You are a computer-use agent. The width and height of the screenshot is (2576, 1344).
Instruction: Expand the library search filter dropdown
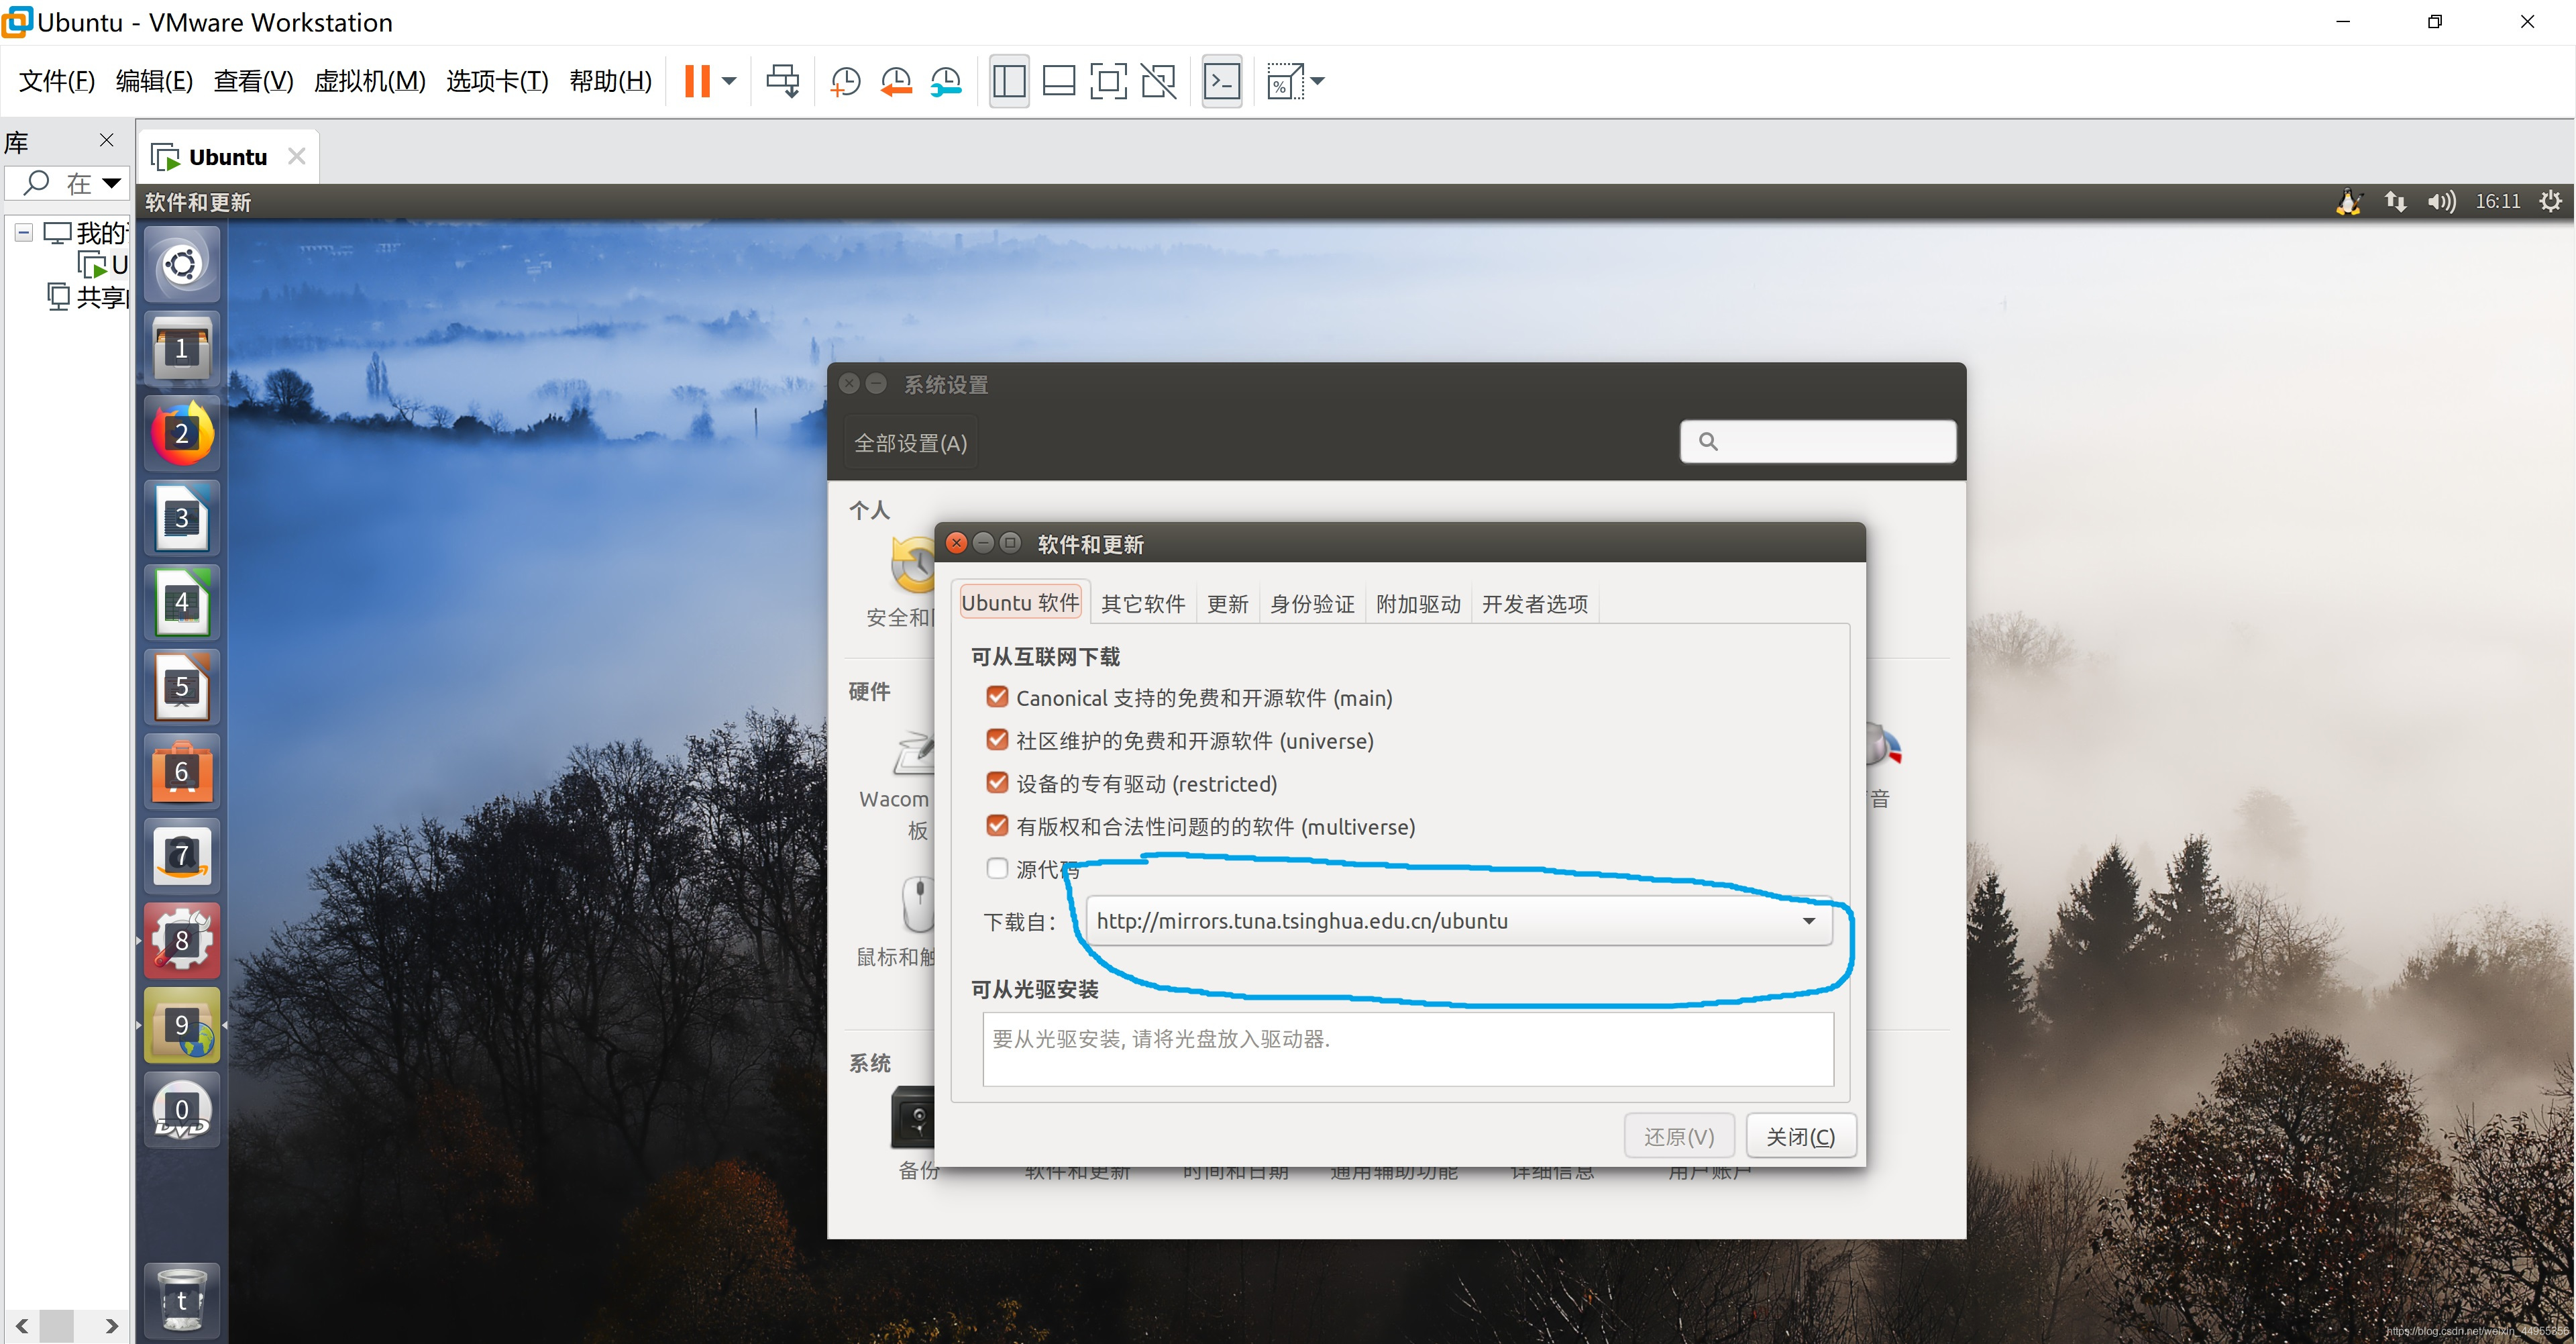(x=112, y=183)
